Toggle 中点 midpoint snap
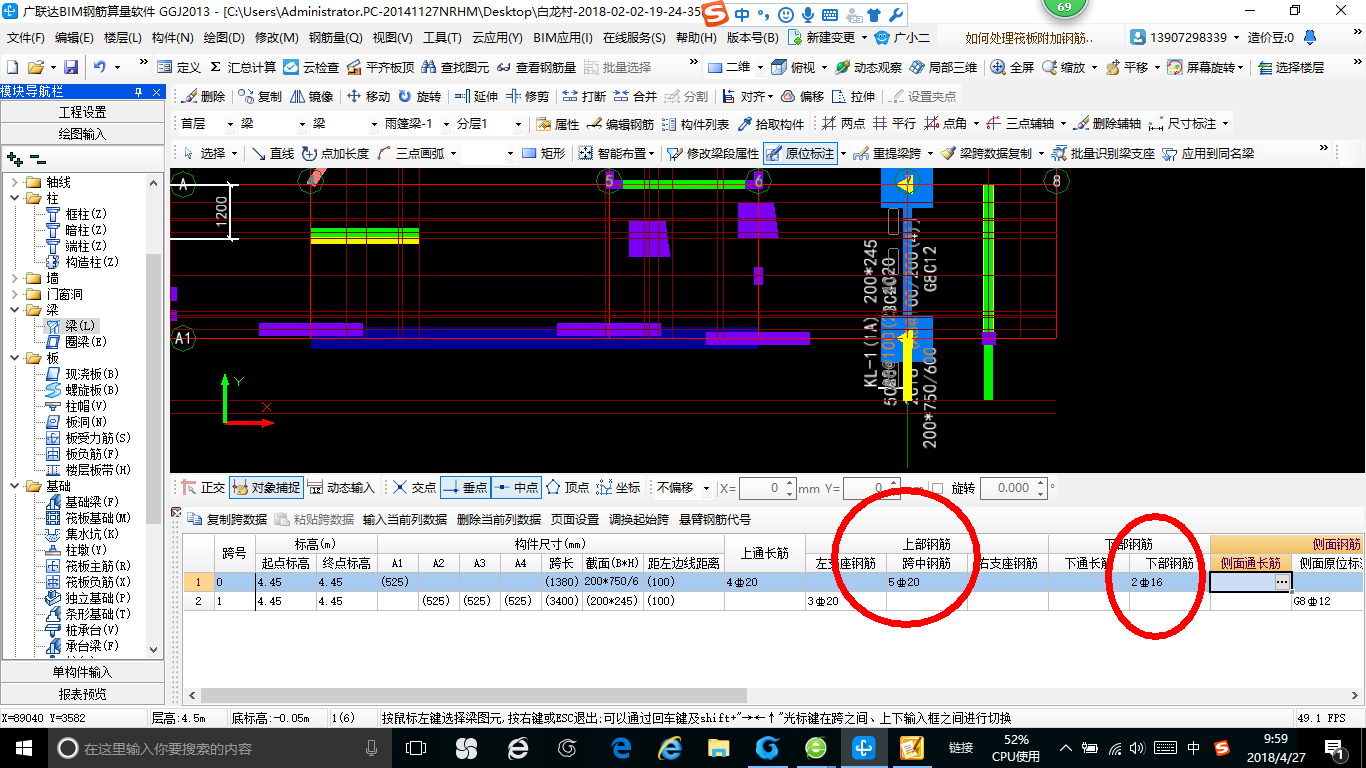1366x768 pixels. pyautogui.click(x=516, y=488)
